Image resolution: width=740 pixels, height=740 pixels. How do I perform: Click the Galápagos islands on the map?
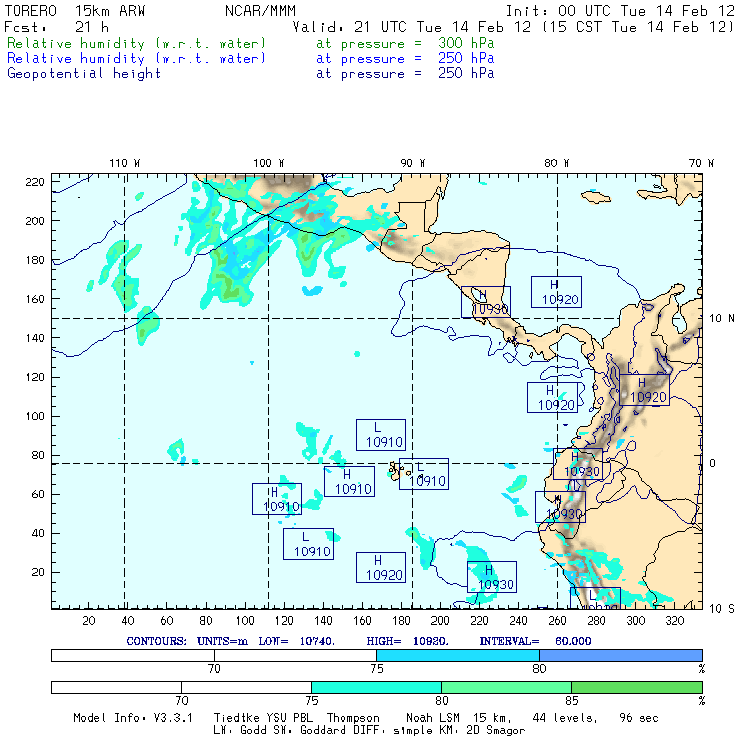[397, 471]
